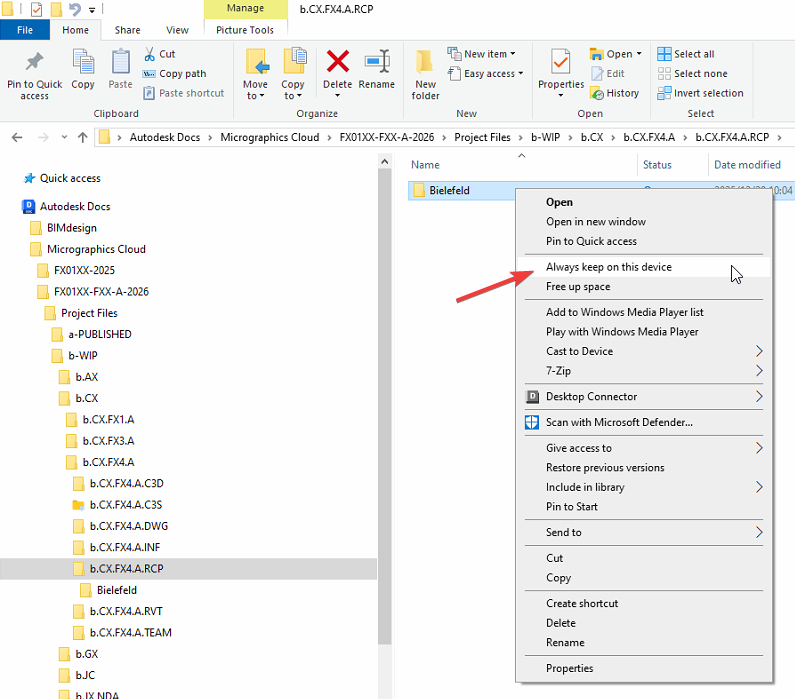Viewport: 795px width, 699px height.
Task: Select b.GX folder in tree
Action: (x=87, y=654)
